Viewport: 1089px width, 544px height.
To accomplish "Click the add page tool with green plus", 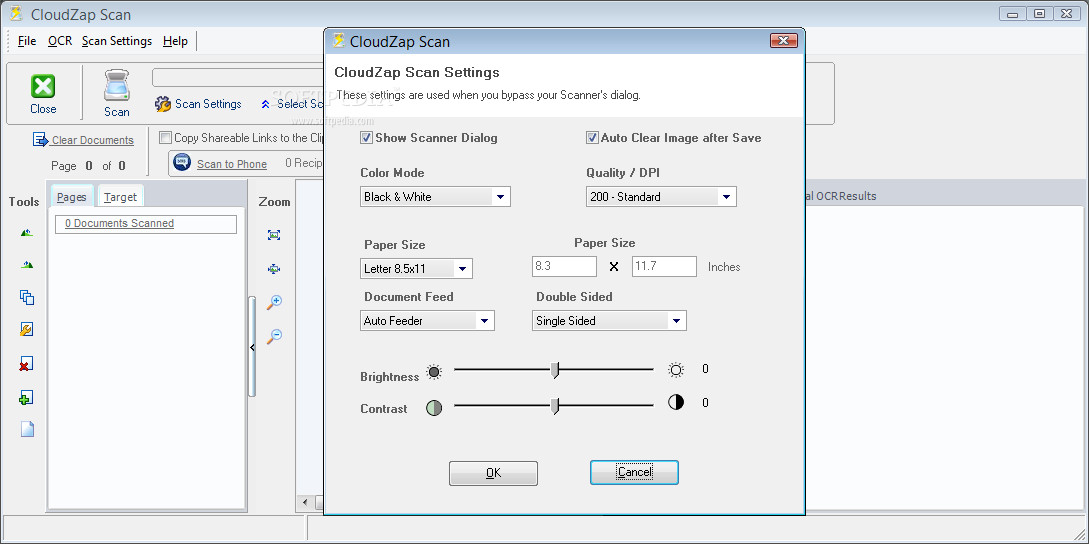I will click(26, 398).
